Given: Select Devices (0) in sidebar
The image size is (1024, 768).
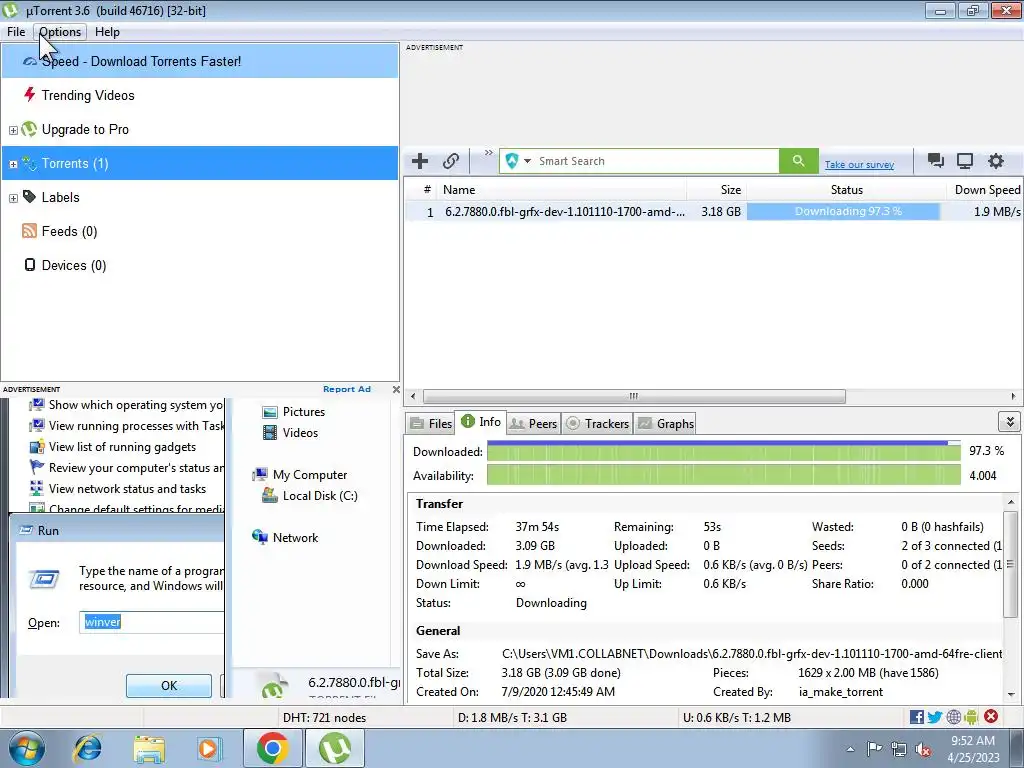Looking at the screenshot, I should point(200,265).
